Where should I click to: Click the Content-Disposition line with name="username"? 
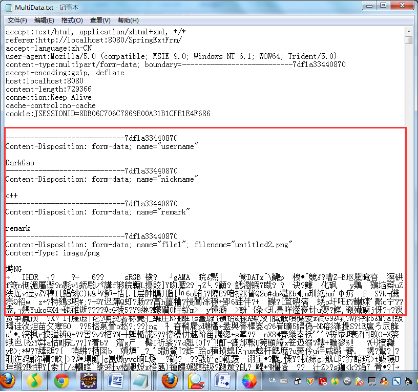tap(102, 146)
